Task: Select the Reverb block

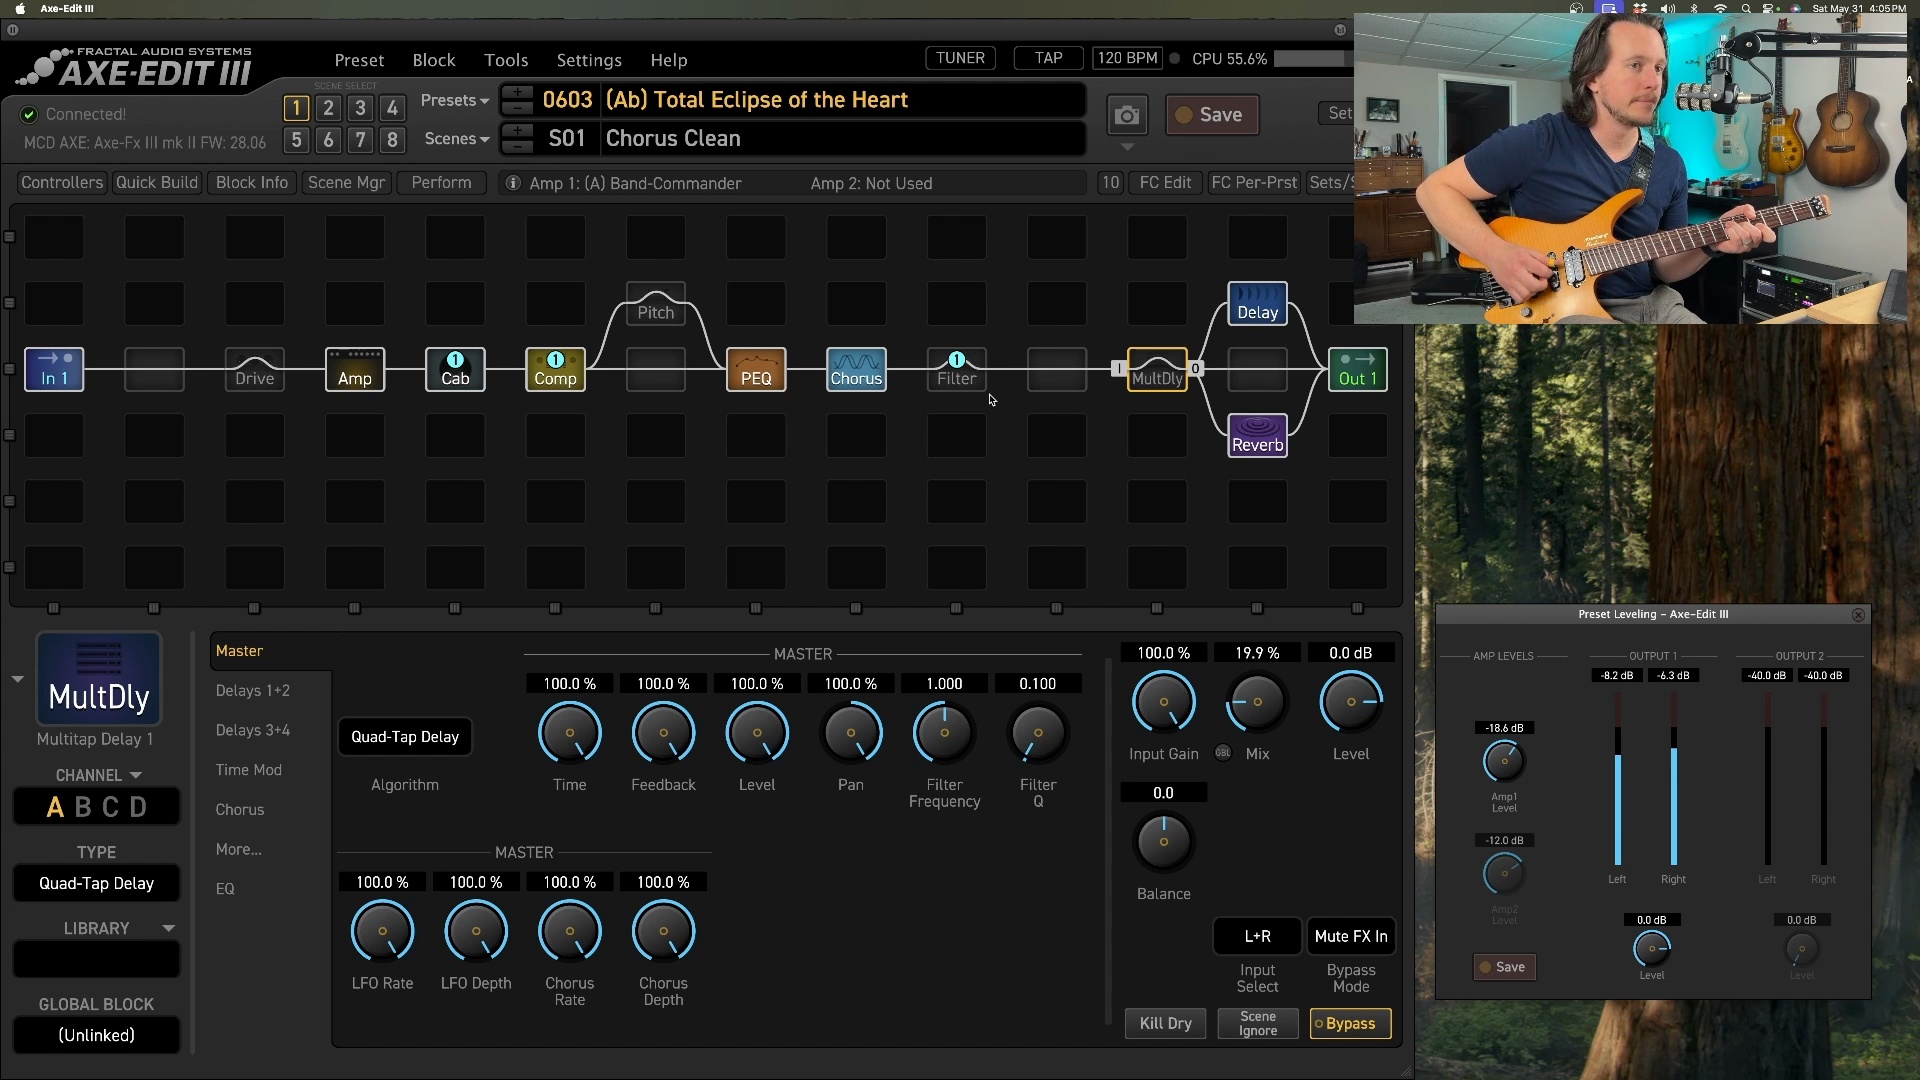Action: coord(1257,436)
